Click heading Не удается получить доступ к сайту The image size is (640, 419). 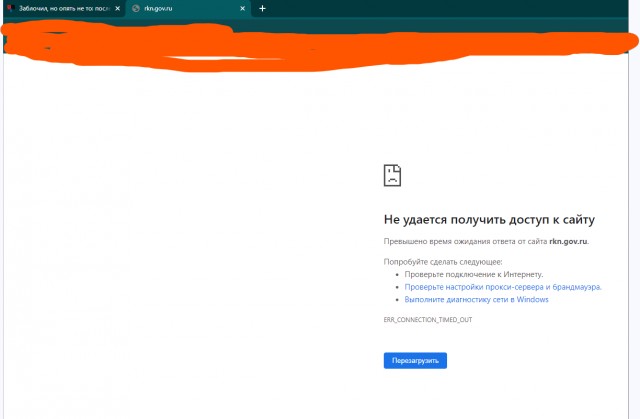489,219
